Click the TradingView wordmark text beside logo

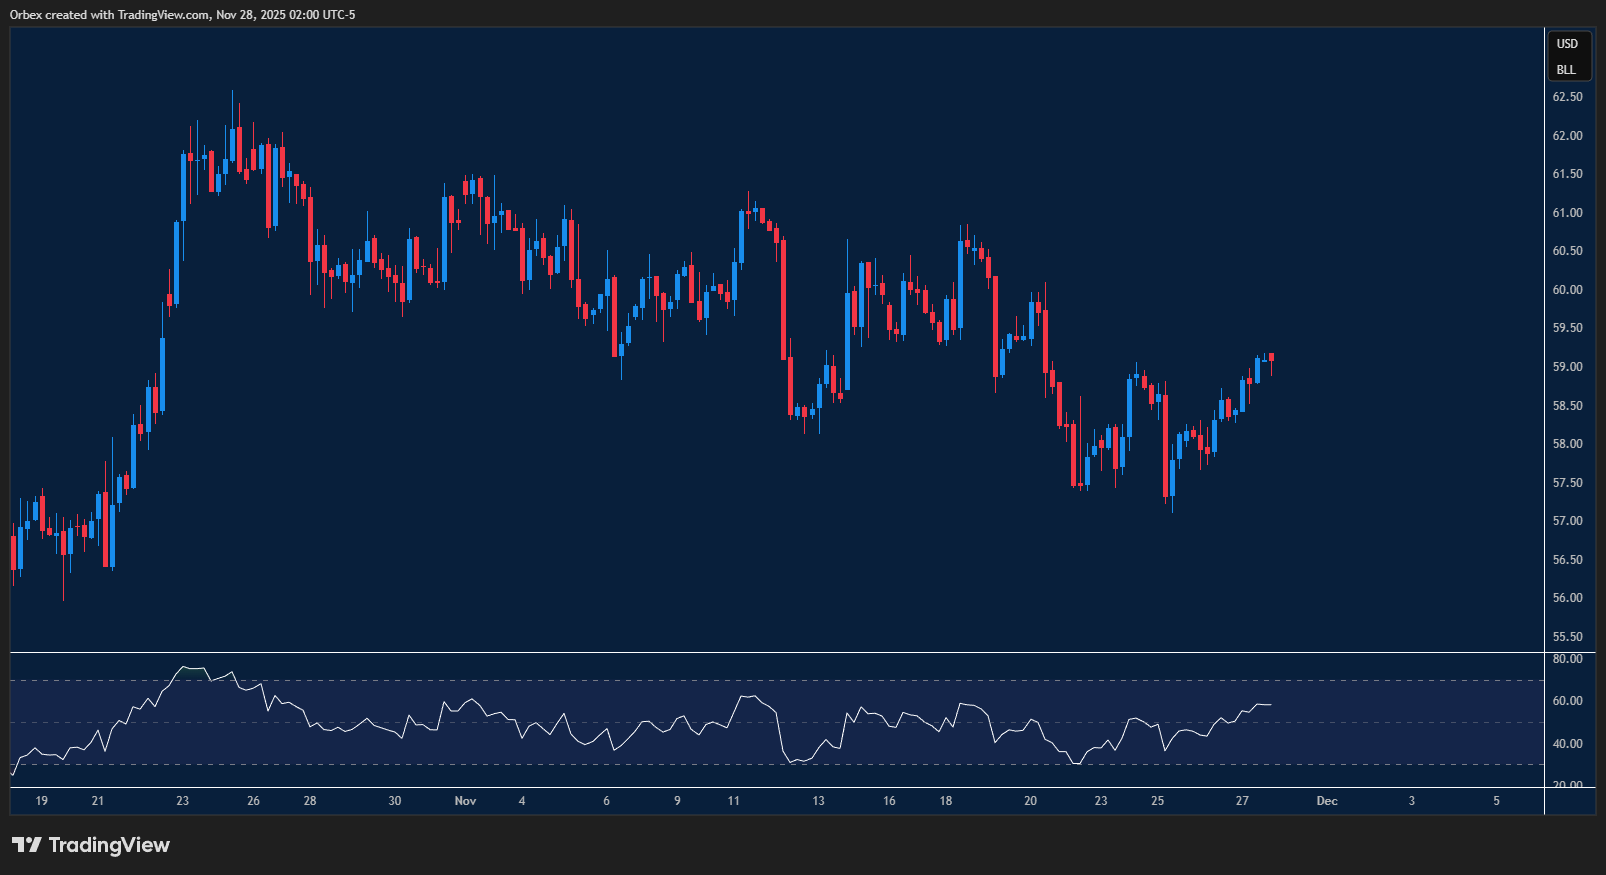109,845
